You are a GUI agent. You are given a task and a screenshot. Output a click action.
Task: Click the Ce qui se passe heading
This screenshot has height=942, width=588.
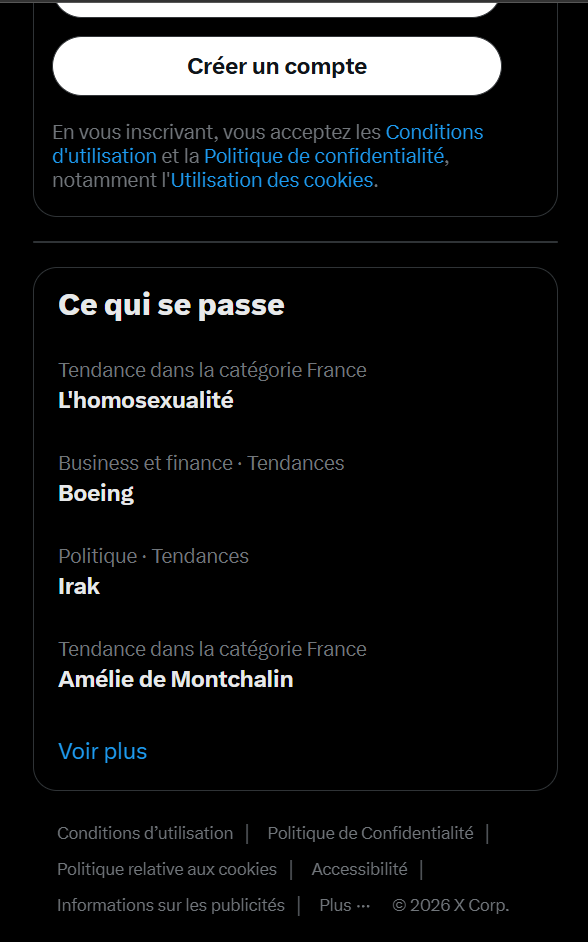pyautogui.click(x=171, y=305)
